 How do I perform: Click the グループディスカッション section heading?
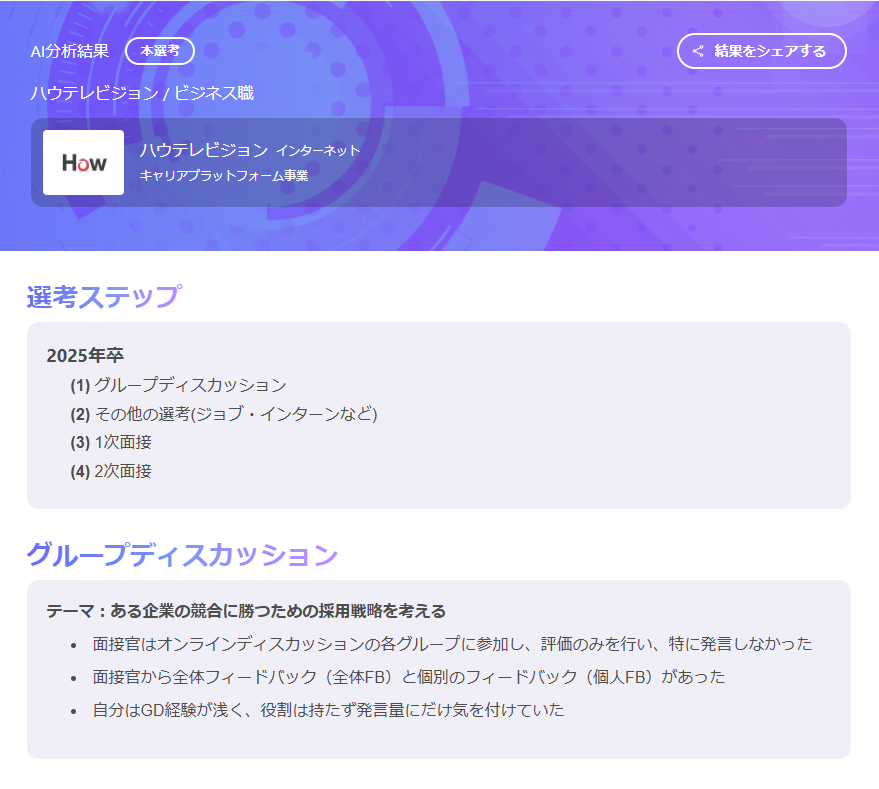182,554
